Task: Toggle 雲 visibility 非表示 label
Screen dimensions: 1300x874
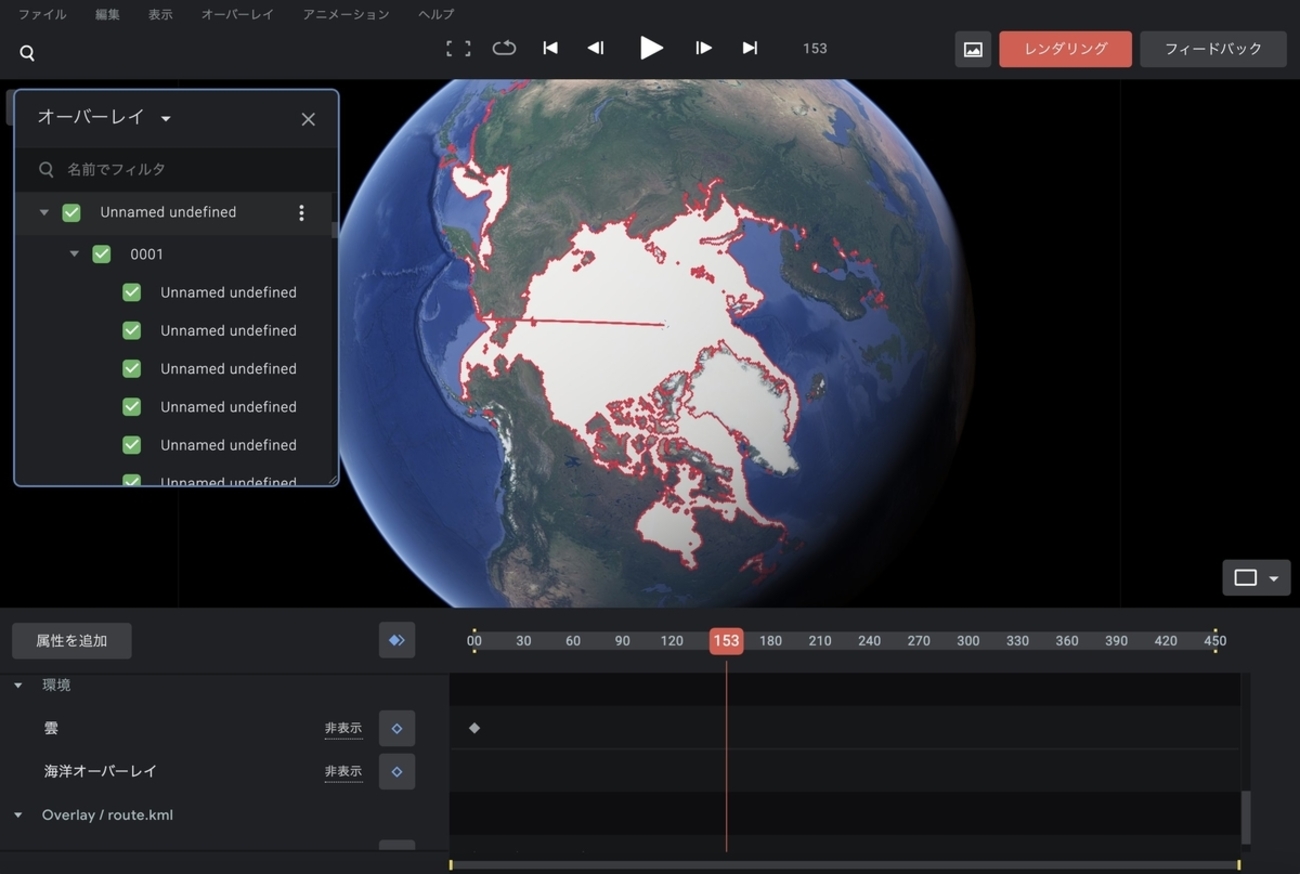Action: (343, 729)
